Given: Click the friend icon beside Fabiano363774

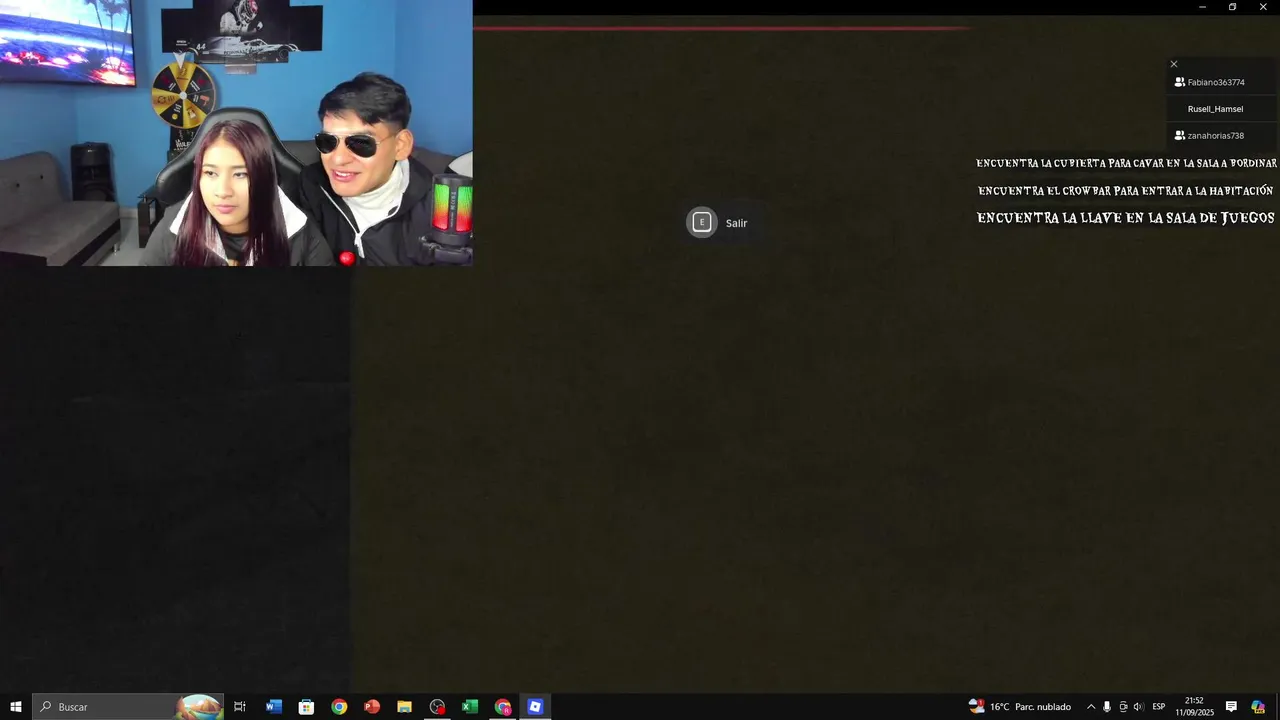Looking at the screenshot, I should click(x=1180, y=83).
